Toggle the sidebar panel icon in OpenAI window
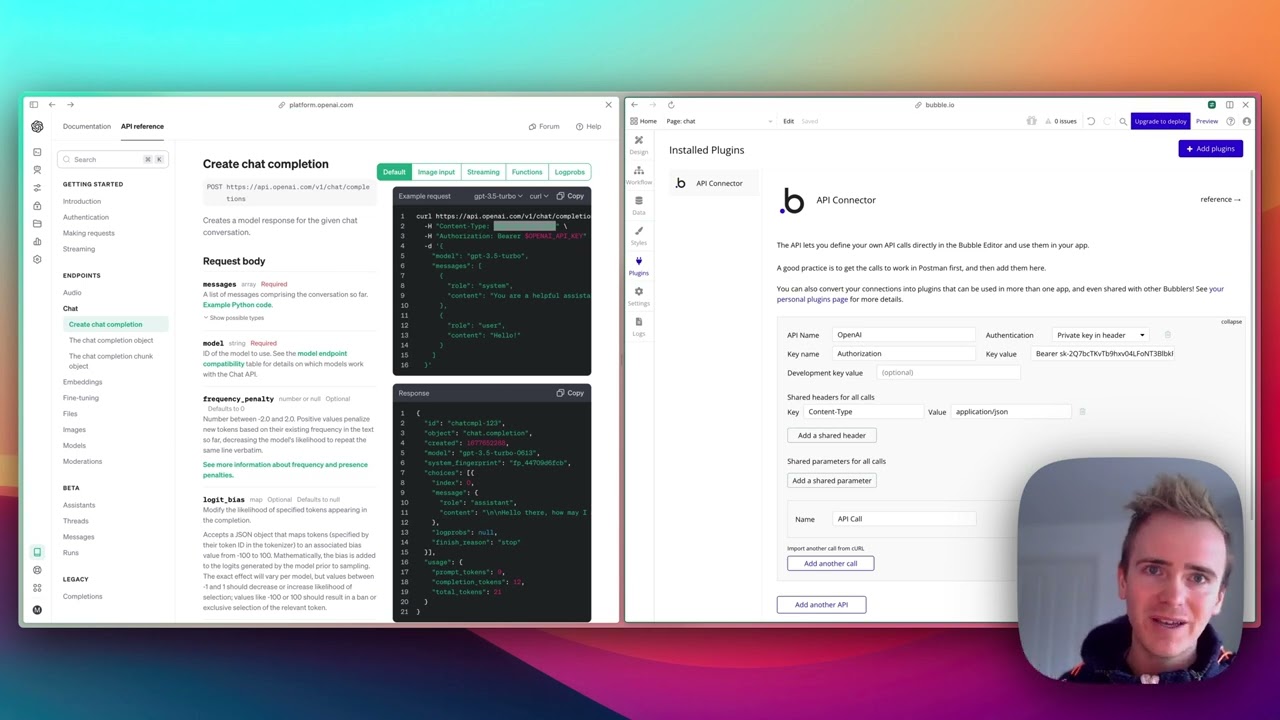This screenshot has height=720, width=1280. 33,104
